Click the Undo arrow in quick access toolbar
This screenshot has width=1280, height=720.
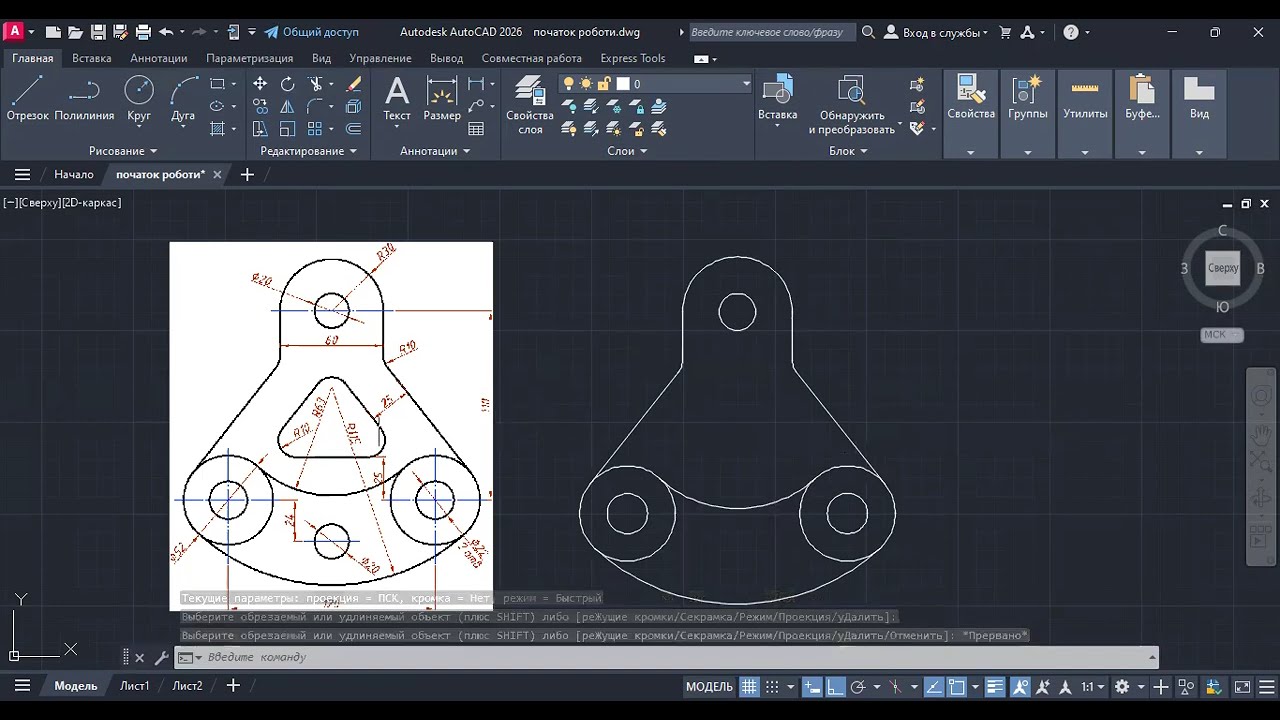(166, 32)
